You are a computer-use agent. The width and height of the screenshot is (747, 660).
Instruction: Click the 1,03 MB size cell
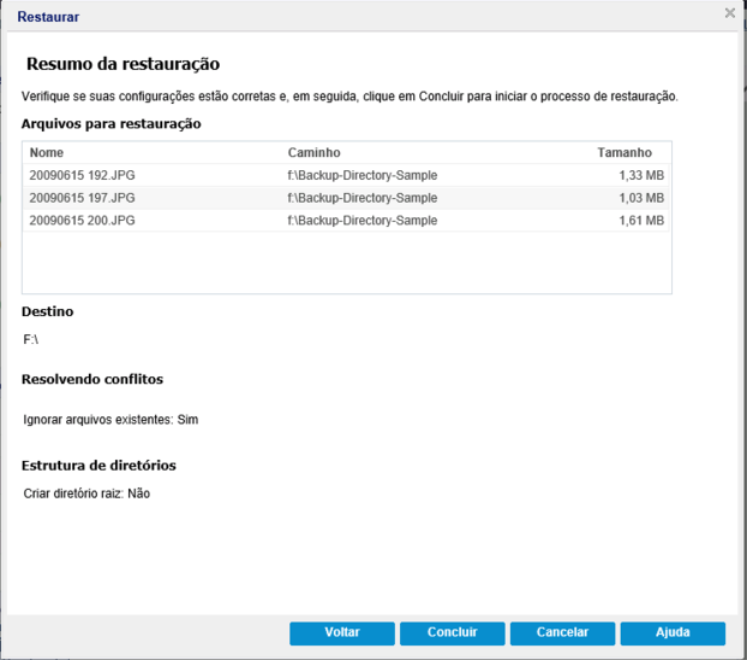(x=641, y=198)
